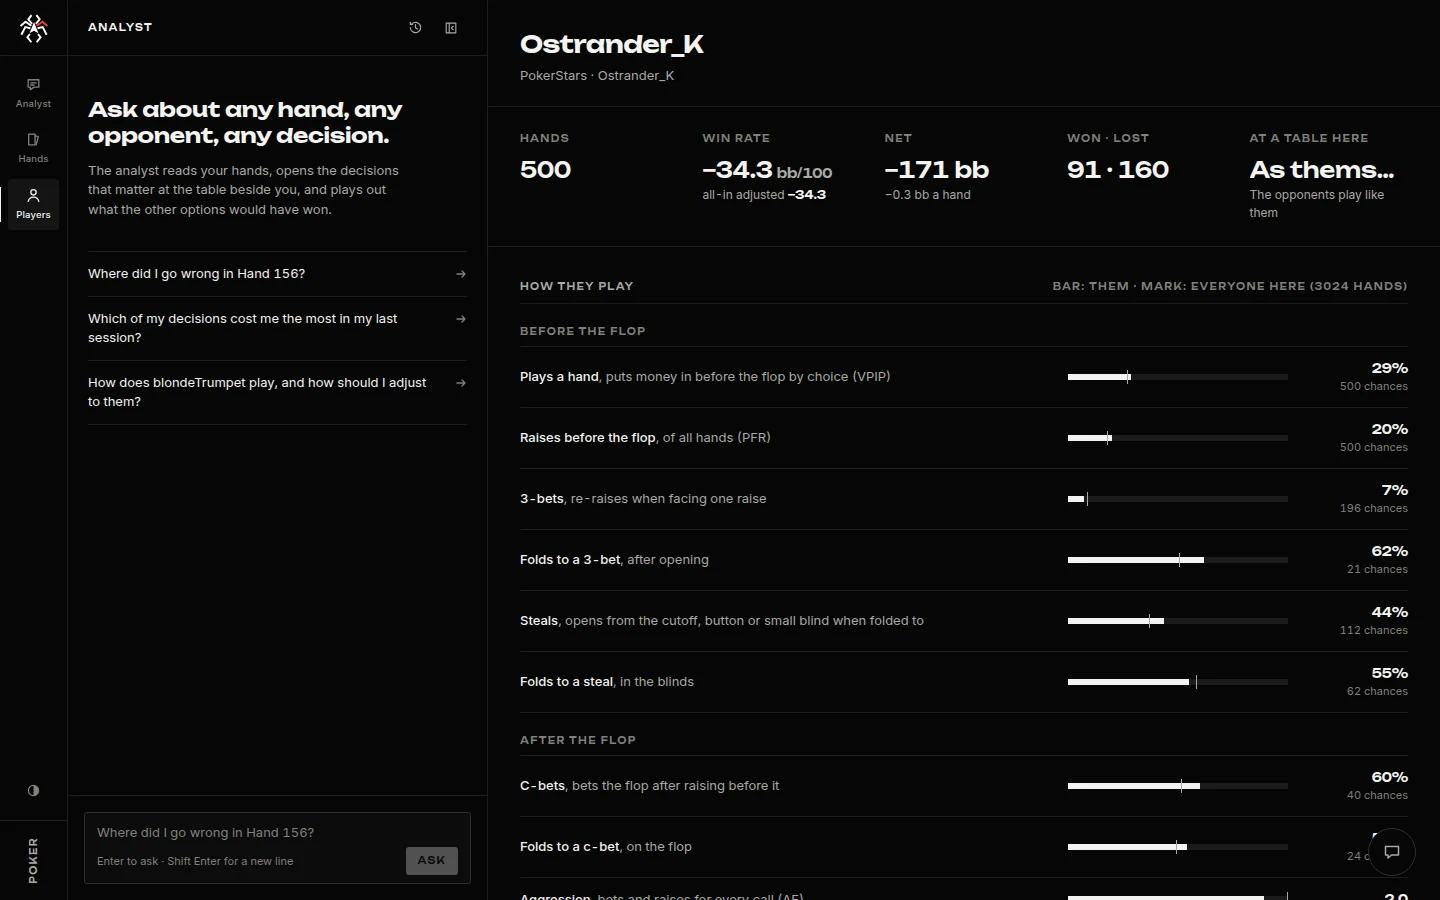Click the 60% c-bets value
Screen dimensions: 1440x900
click(x=1389, y=777)
